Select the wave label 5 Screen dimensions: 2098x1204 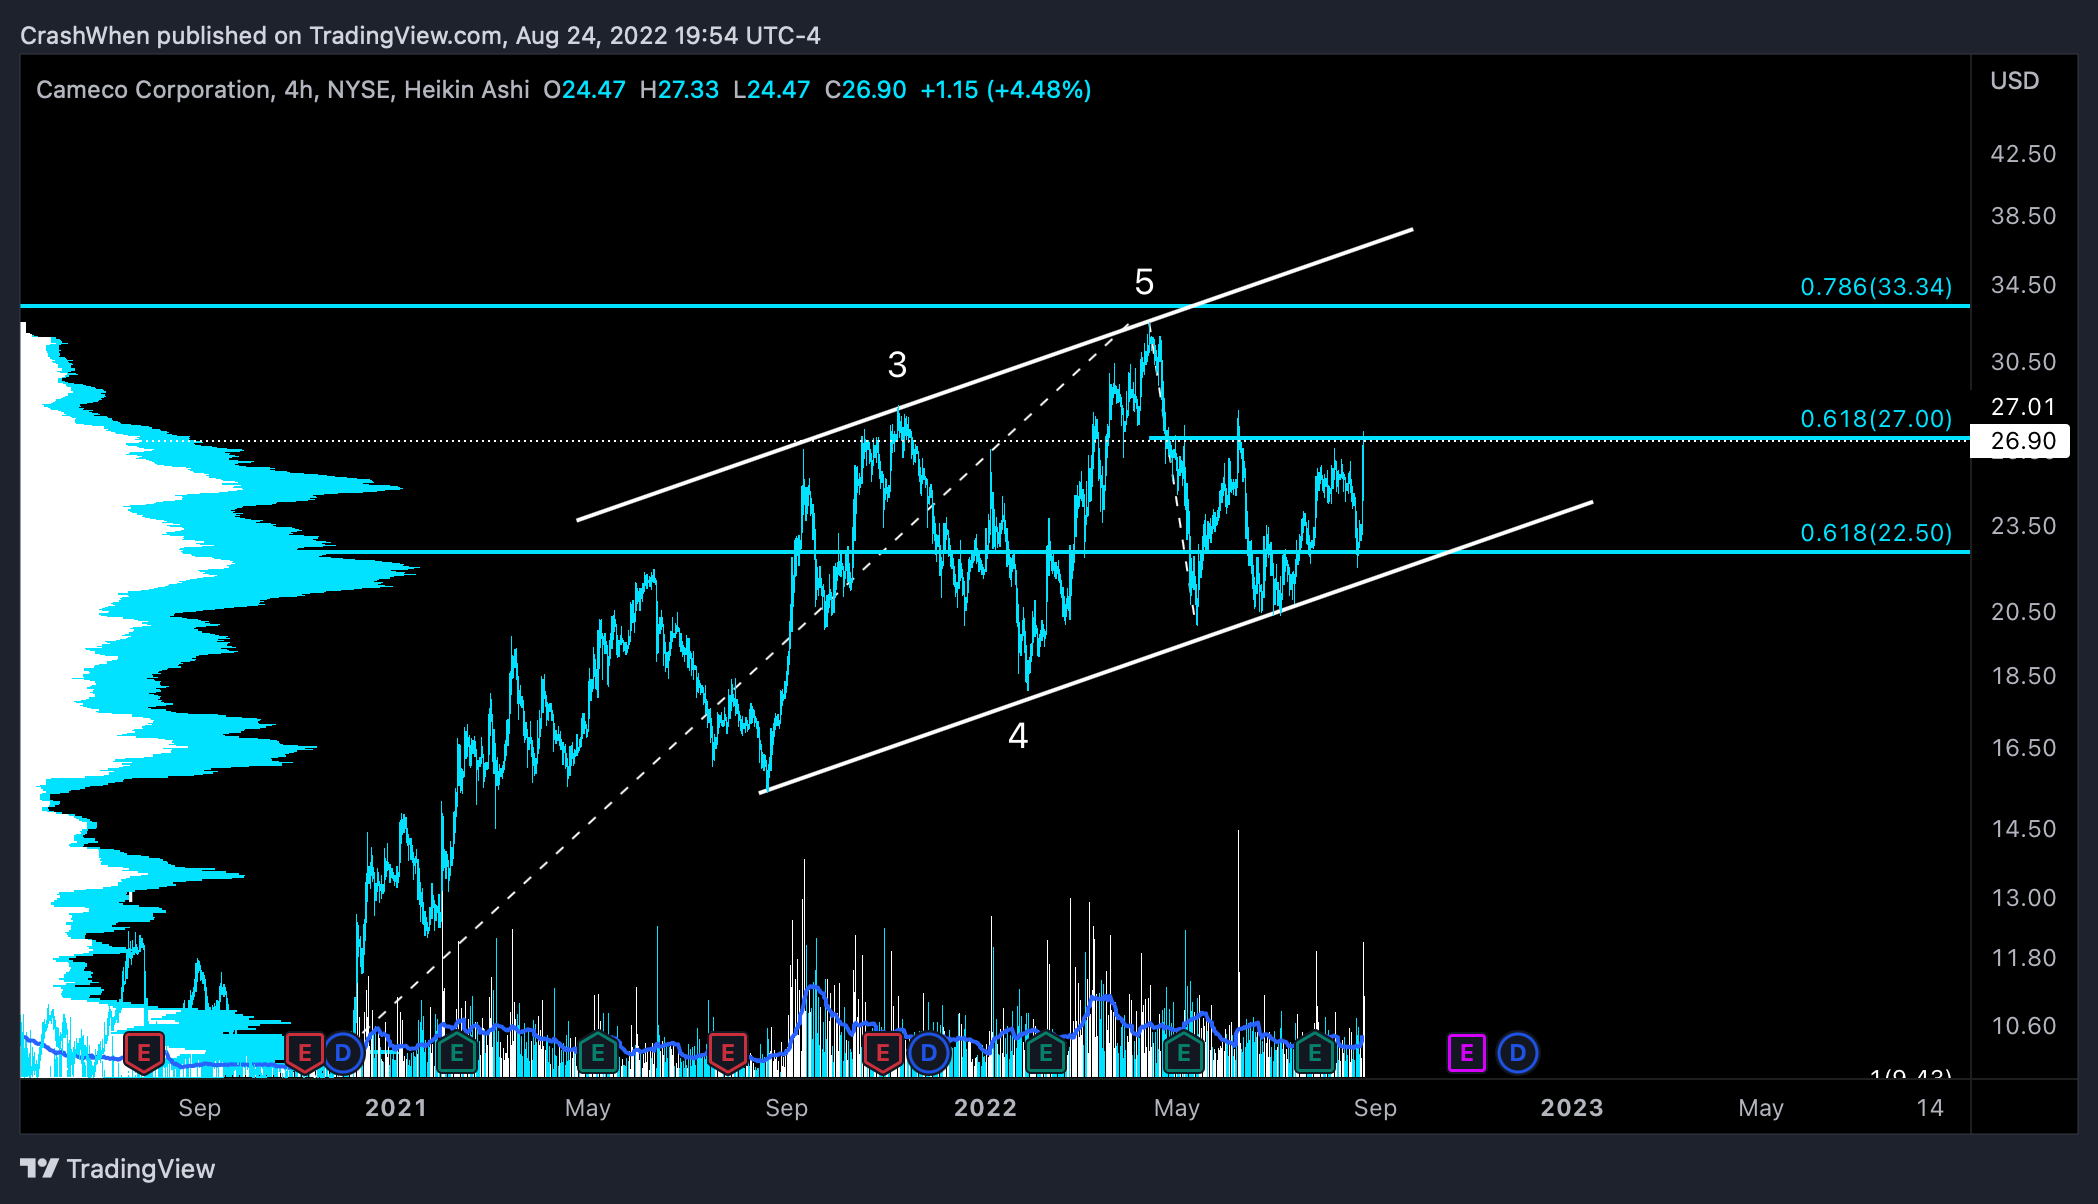click(x=1144, y=282)
